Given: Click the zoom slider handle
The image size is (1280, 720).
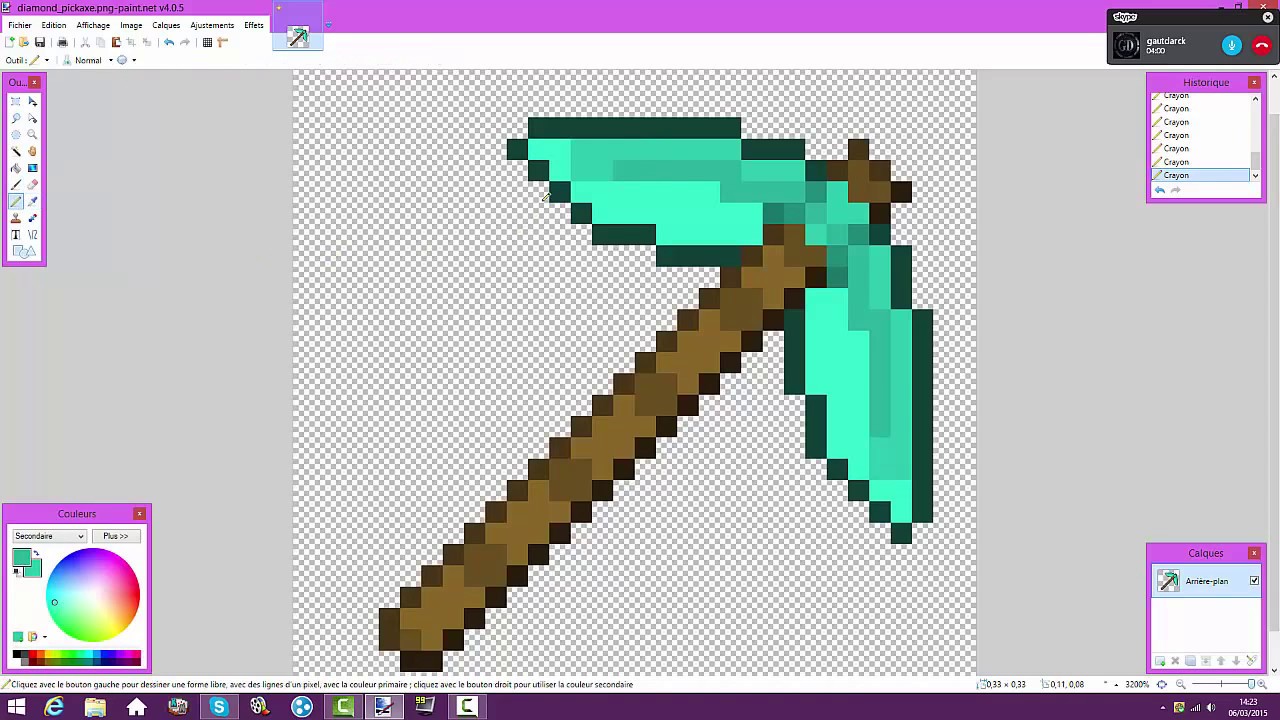Looking at the screenshot, I should (1251, 685).
